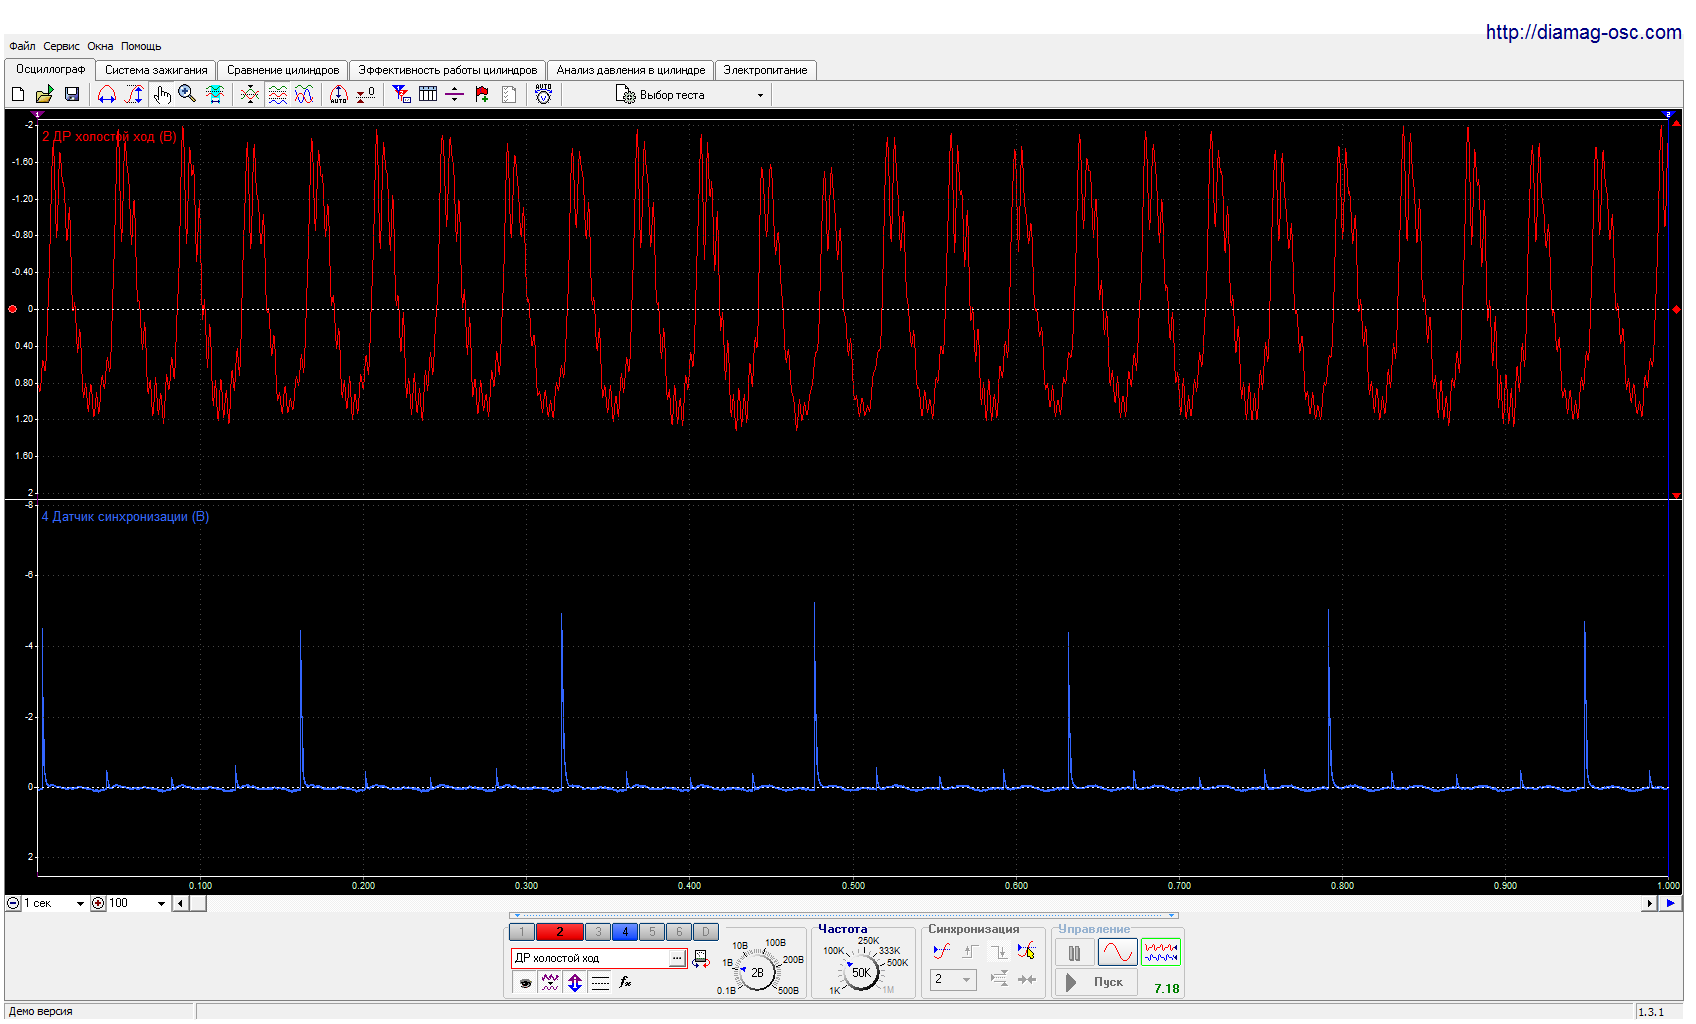Select the green-bordered multi-waveform mode
This screenshot has width=1696, height=1024.
click(1161, 952)
